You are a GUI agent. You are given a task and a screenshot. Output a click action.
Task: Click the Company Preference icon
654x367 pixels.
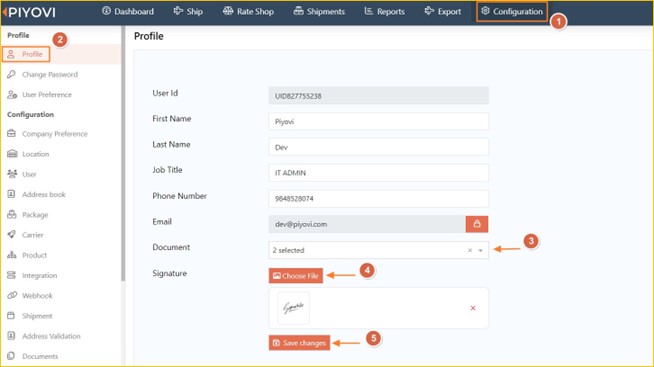[x=12, y=133]
